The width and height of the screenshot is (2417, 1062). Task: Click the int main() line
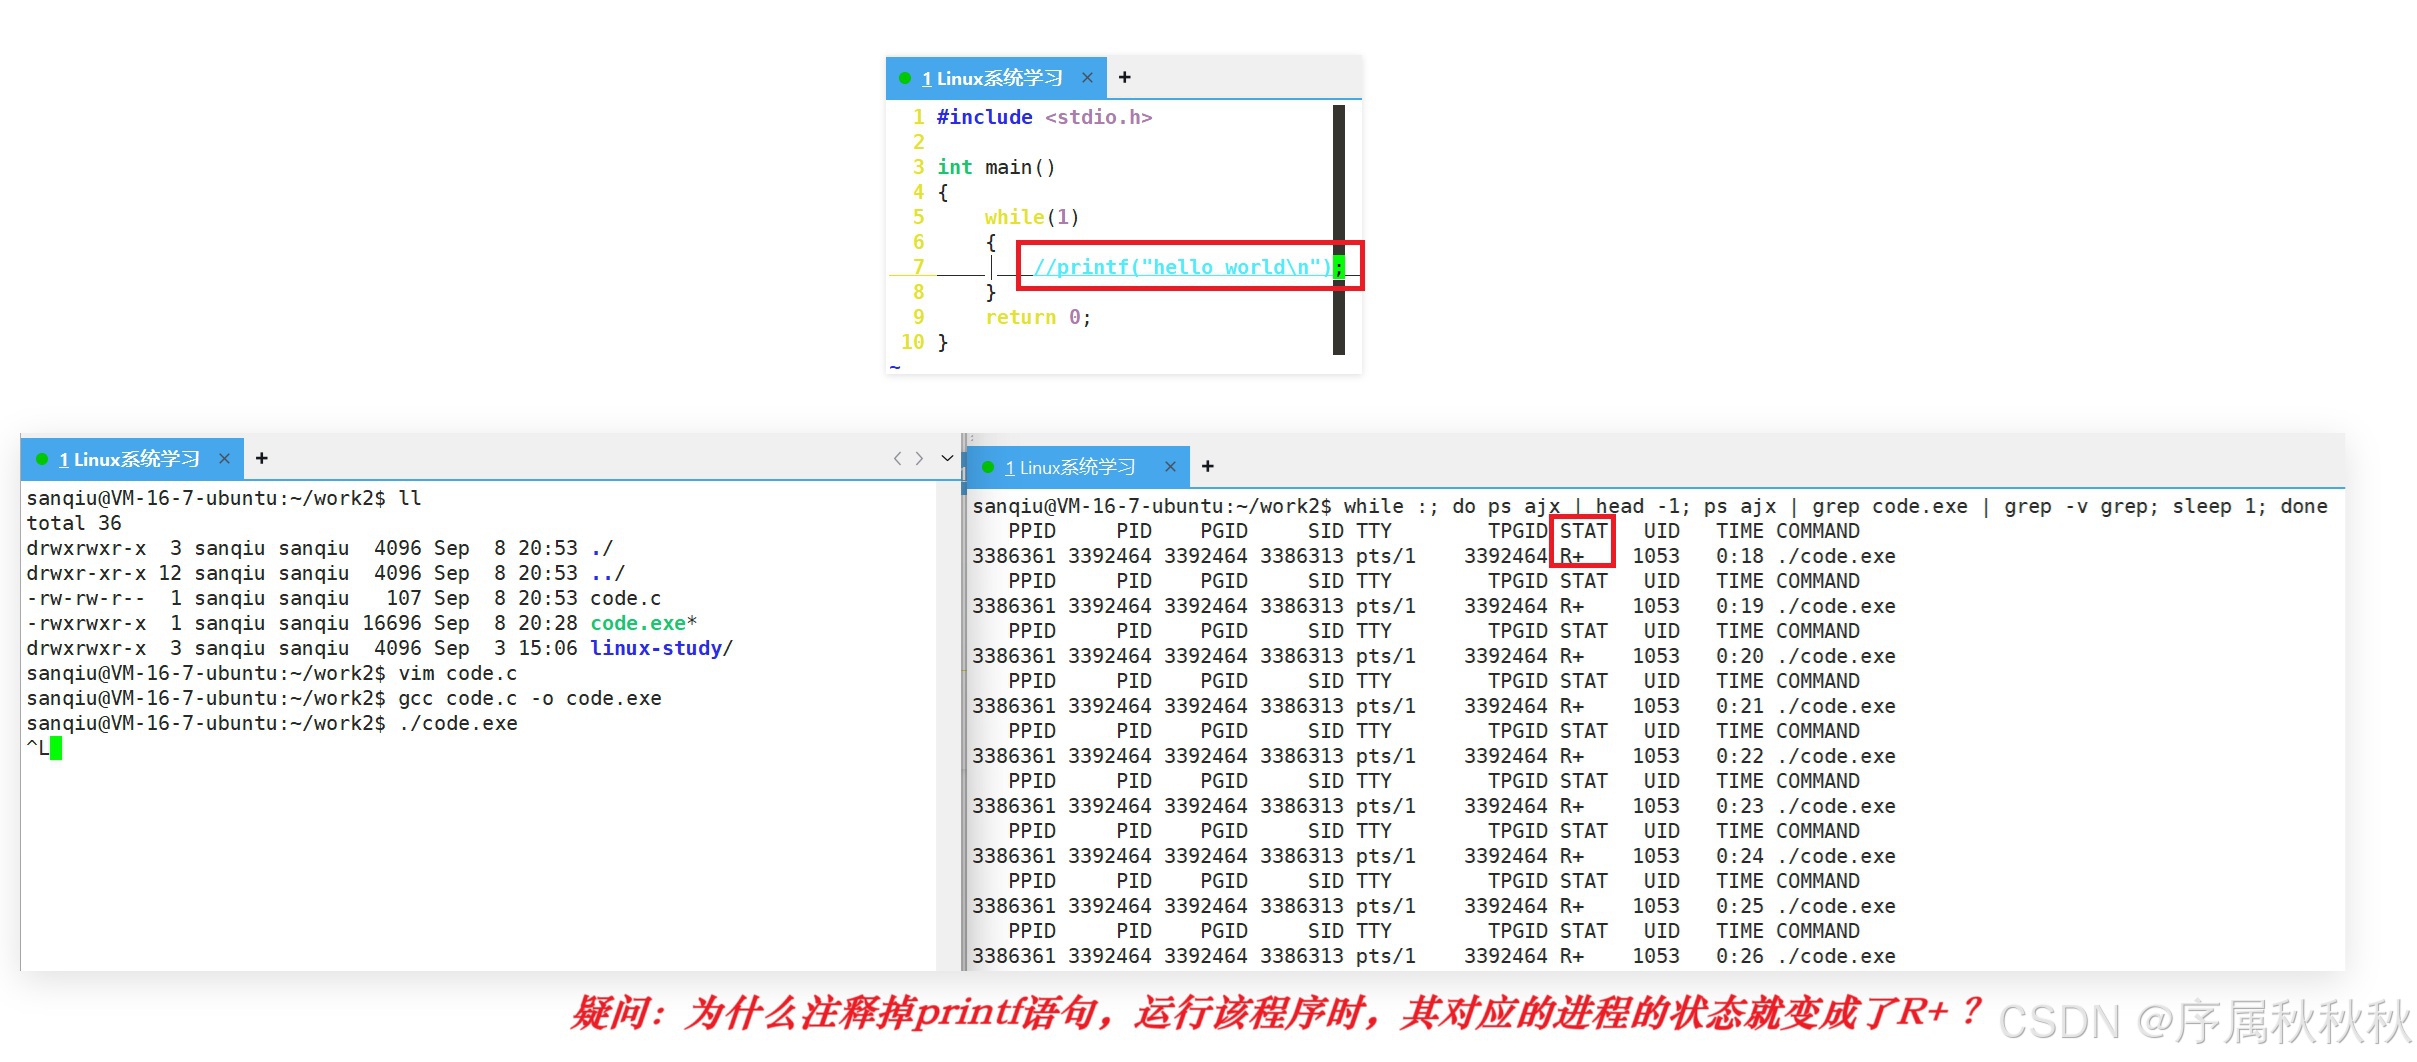pos(996,167)
